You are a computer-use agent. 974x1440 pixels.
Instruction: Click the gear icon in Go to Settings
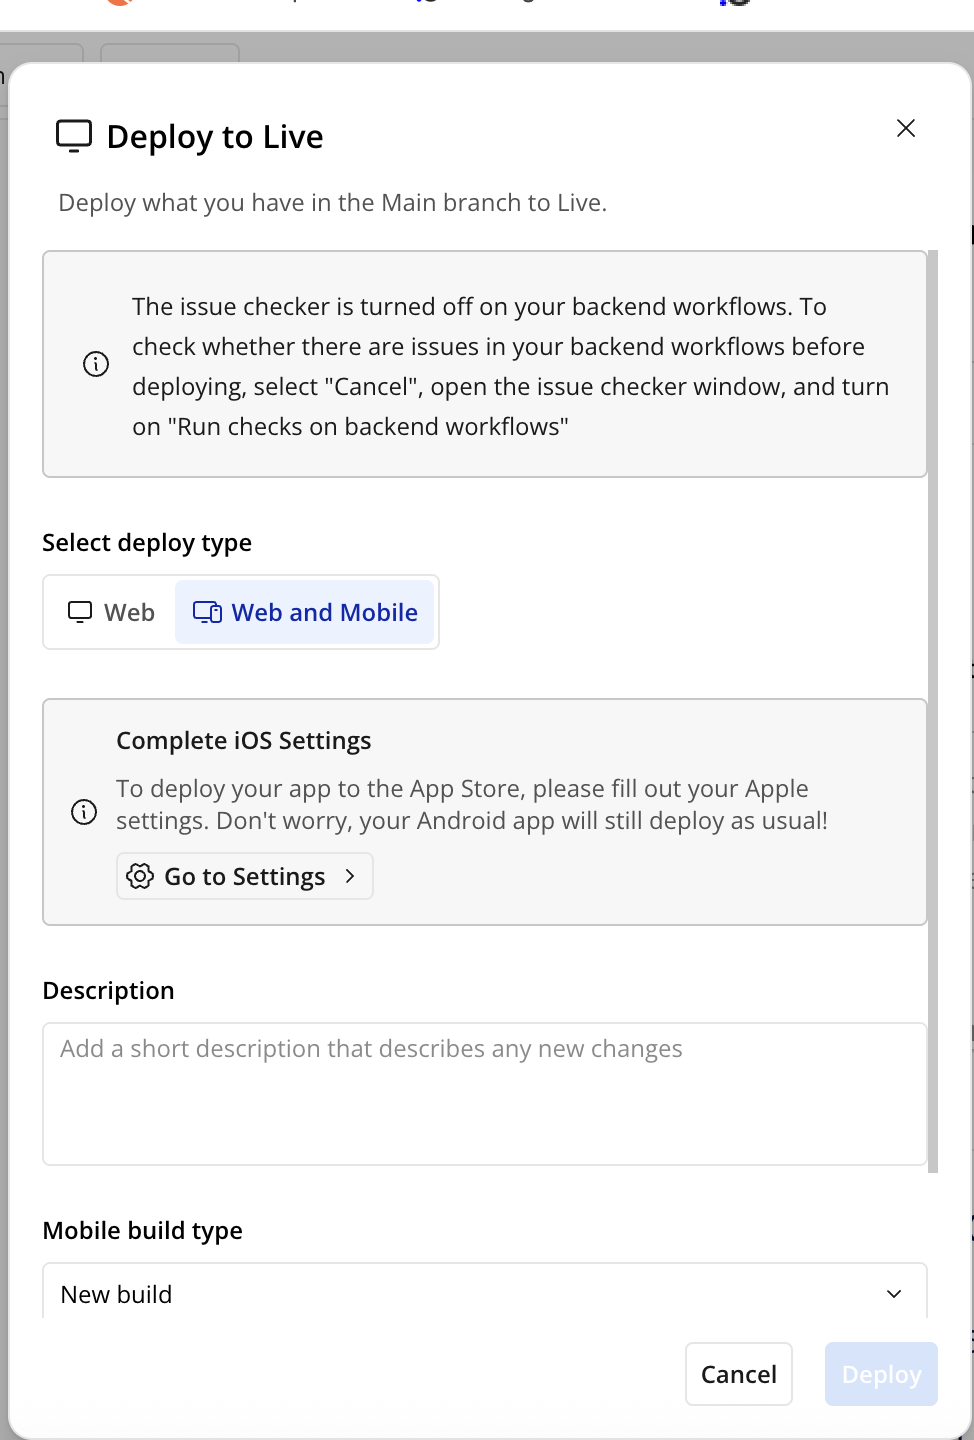click(140, 876)
